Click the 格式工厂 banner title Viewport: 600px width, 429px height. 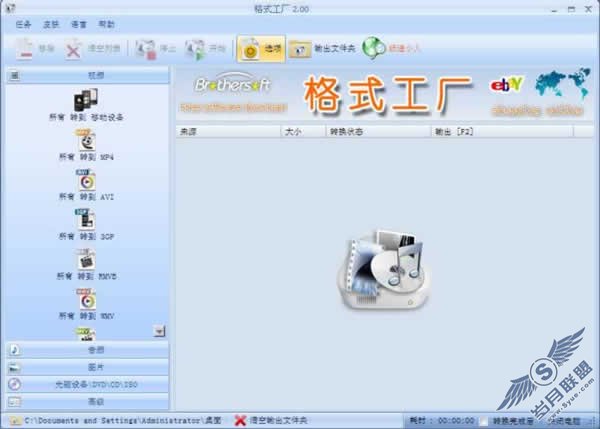click(x=387, y=95)
